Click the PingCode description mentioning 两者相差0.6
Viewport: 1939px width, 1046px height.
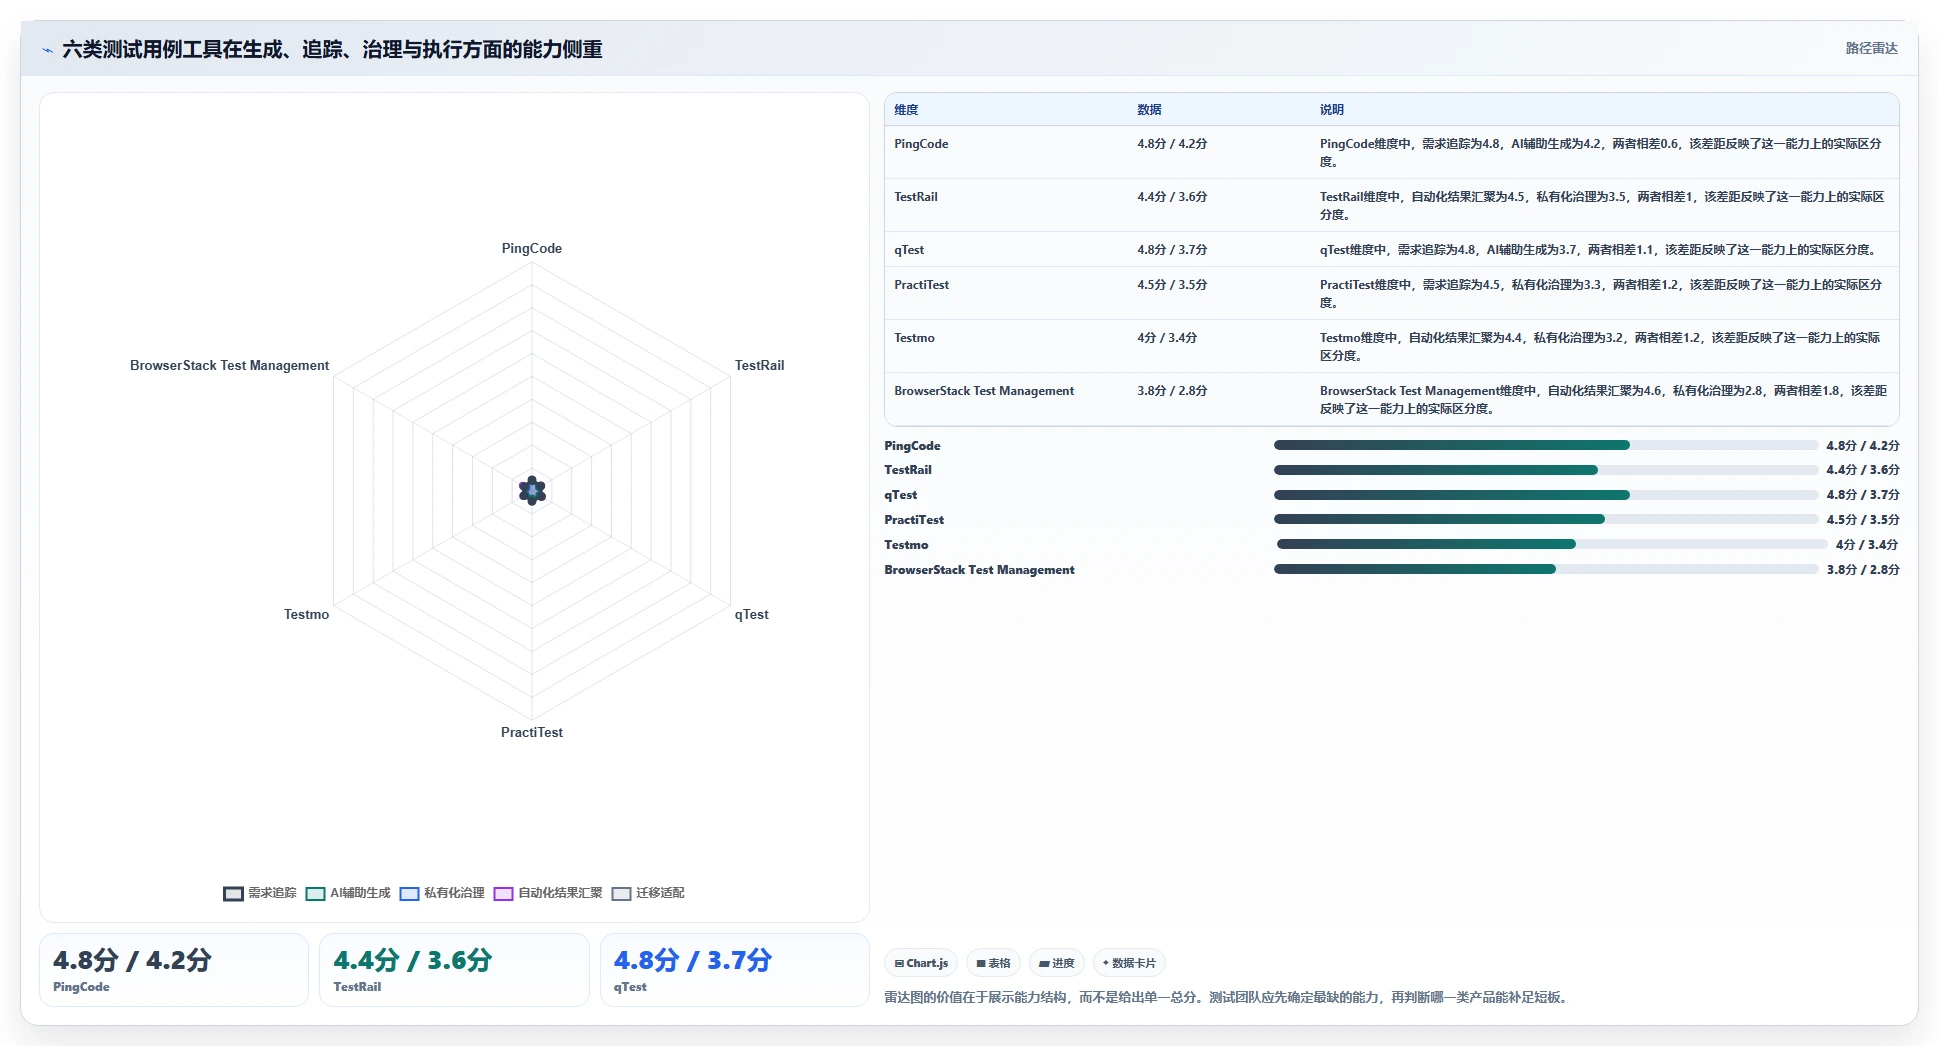tap(1600, 153)
